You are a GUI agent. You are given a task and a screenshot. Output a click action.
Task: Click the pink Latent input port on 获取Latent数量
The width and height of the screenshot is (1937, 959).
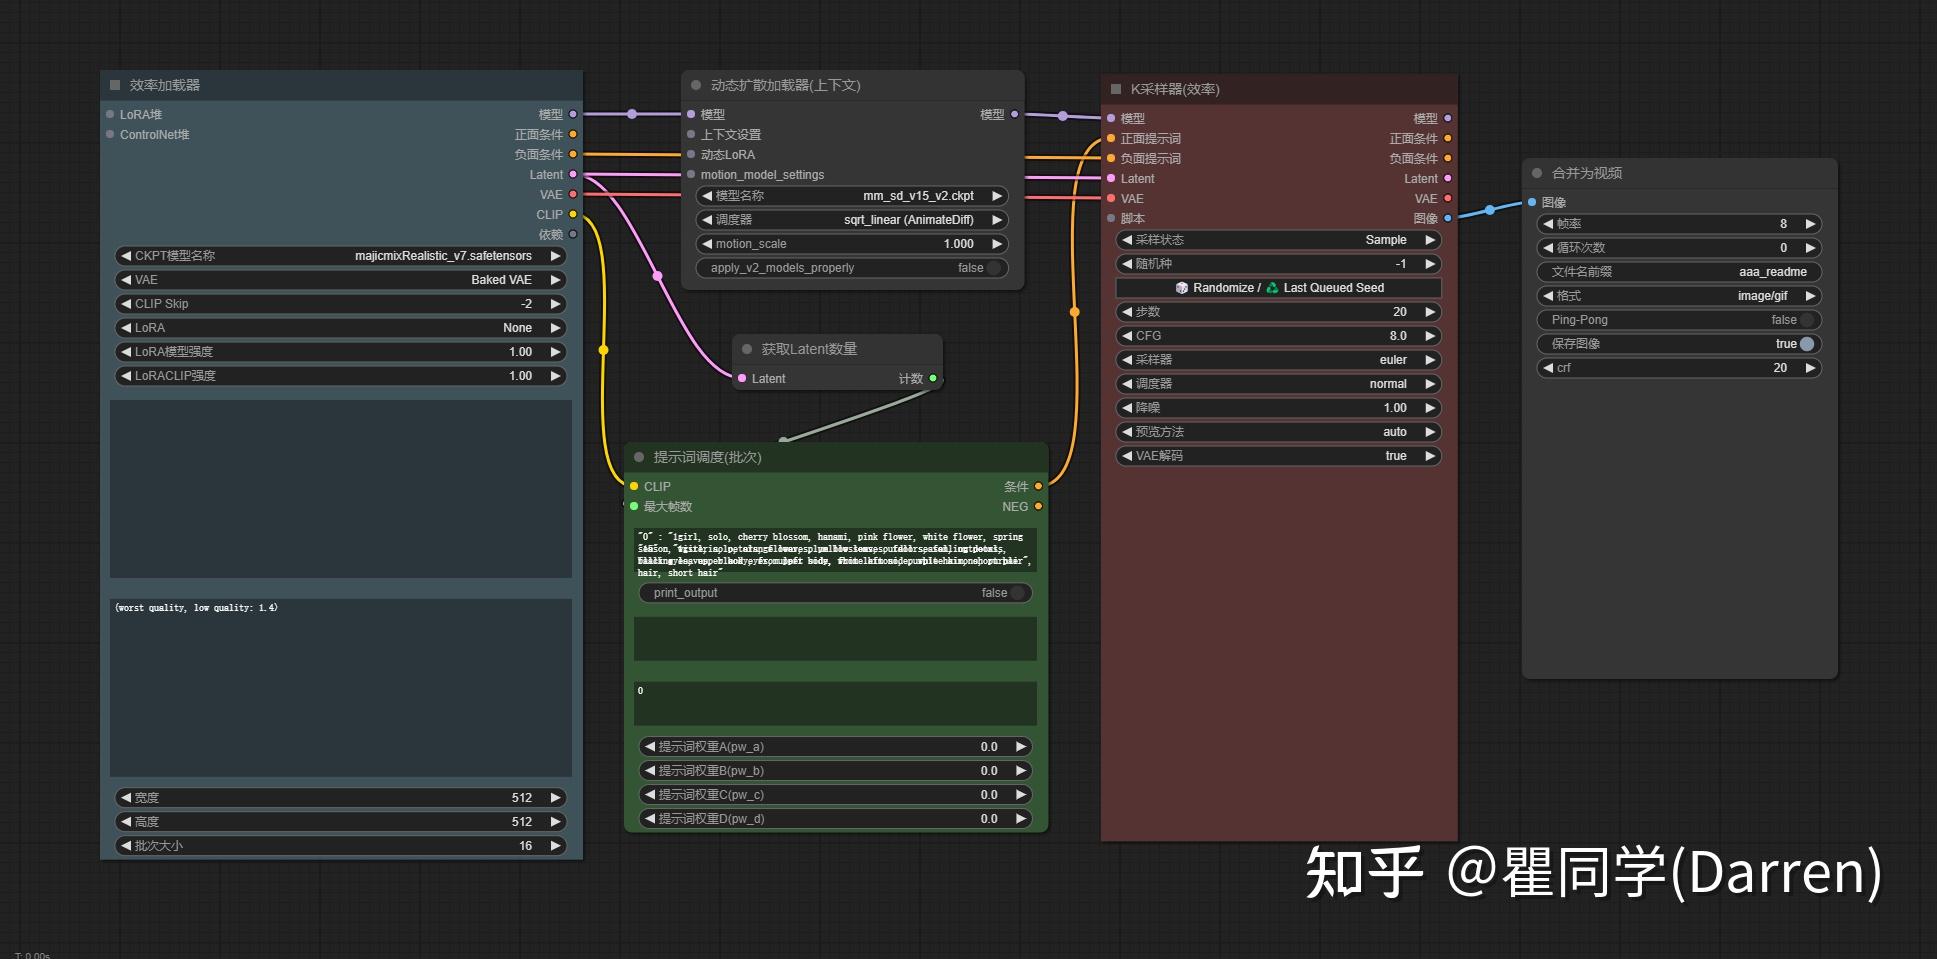[x=741, y=378]
